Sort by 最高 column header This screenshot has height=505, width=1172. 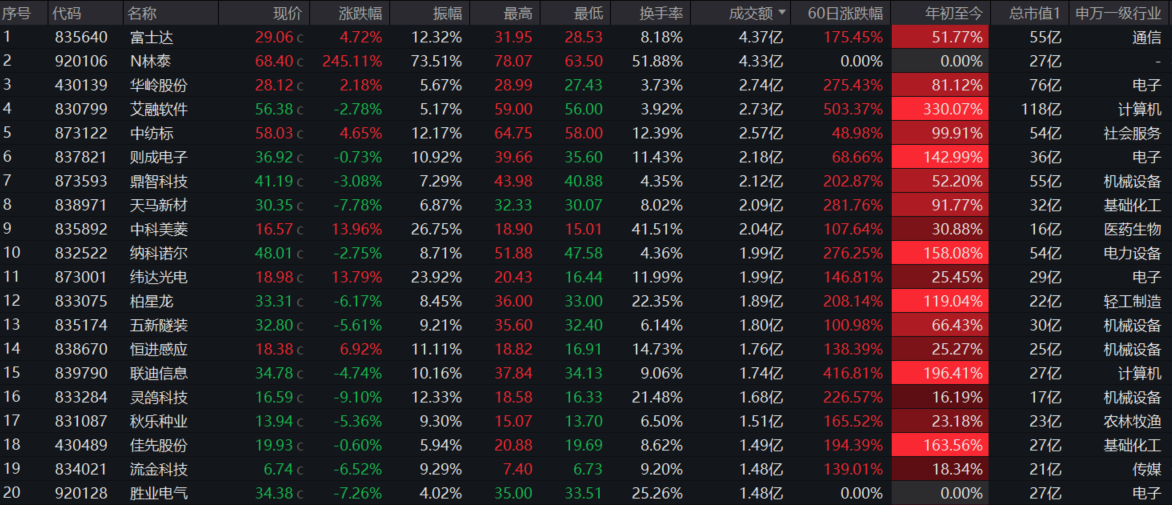518,13
